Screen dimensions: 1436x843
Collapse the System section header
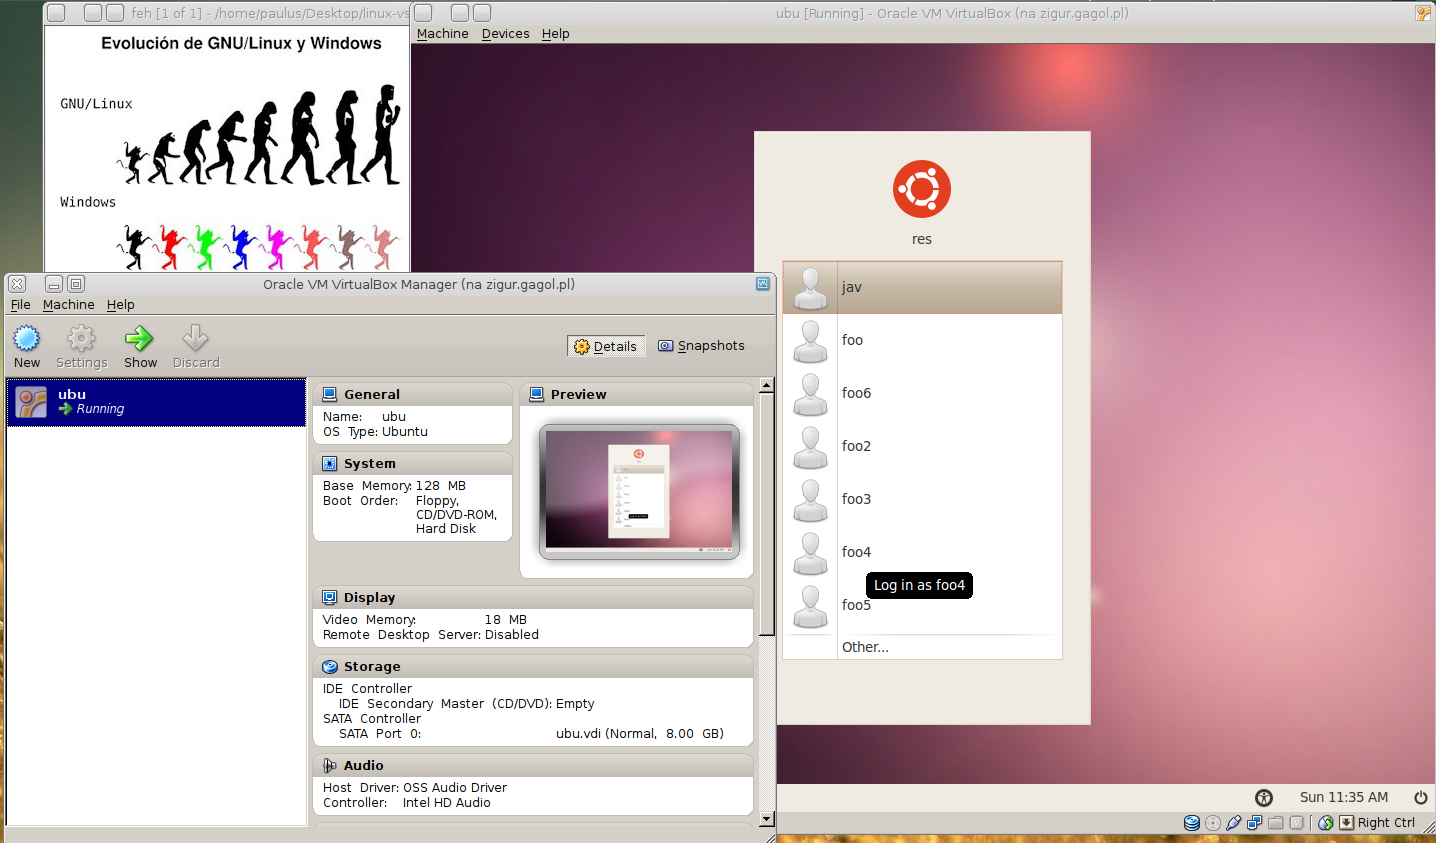[370, 464]
